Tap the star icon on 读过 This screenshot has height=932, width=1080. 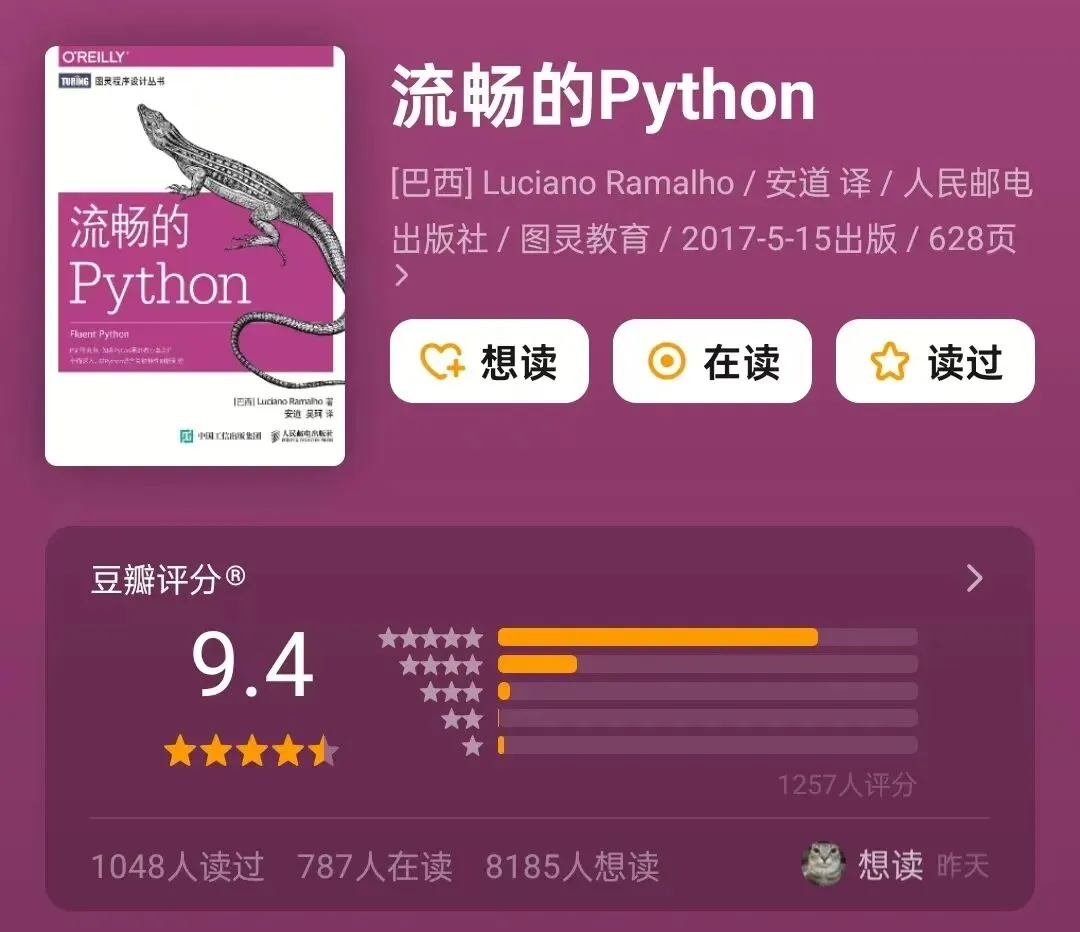pyautogui.click(x=889, y=361)
